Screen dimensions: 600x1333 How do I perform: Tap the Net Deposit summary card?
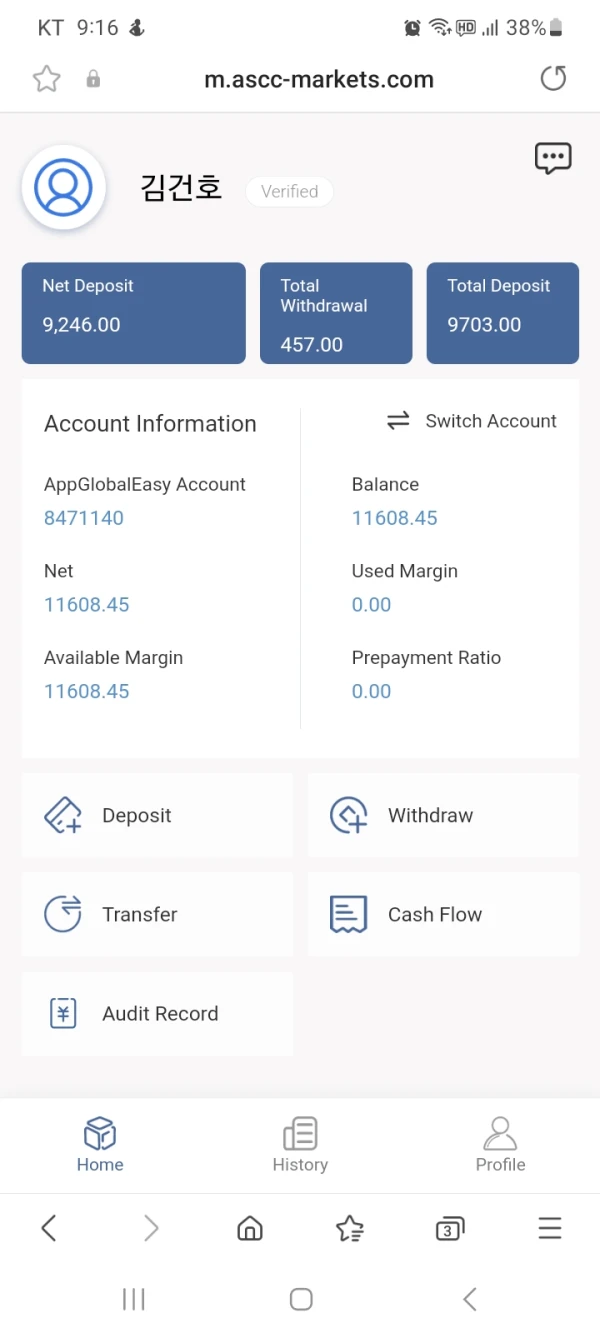click(133, 312)
